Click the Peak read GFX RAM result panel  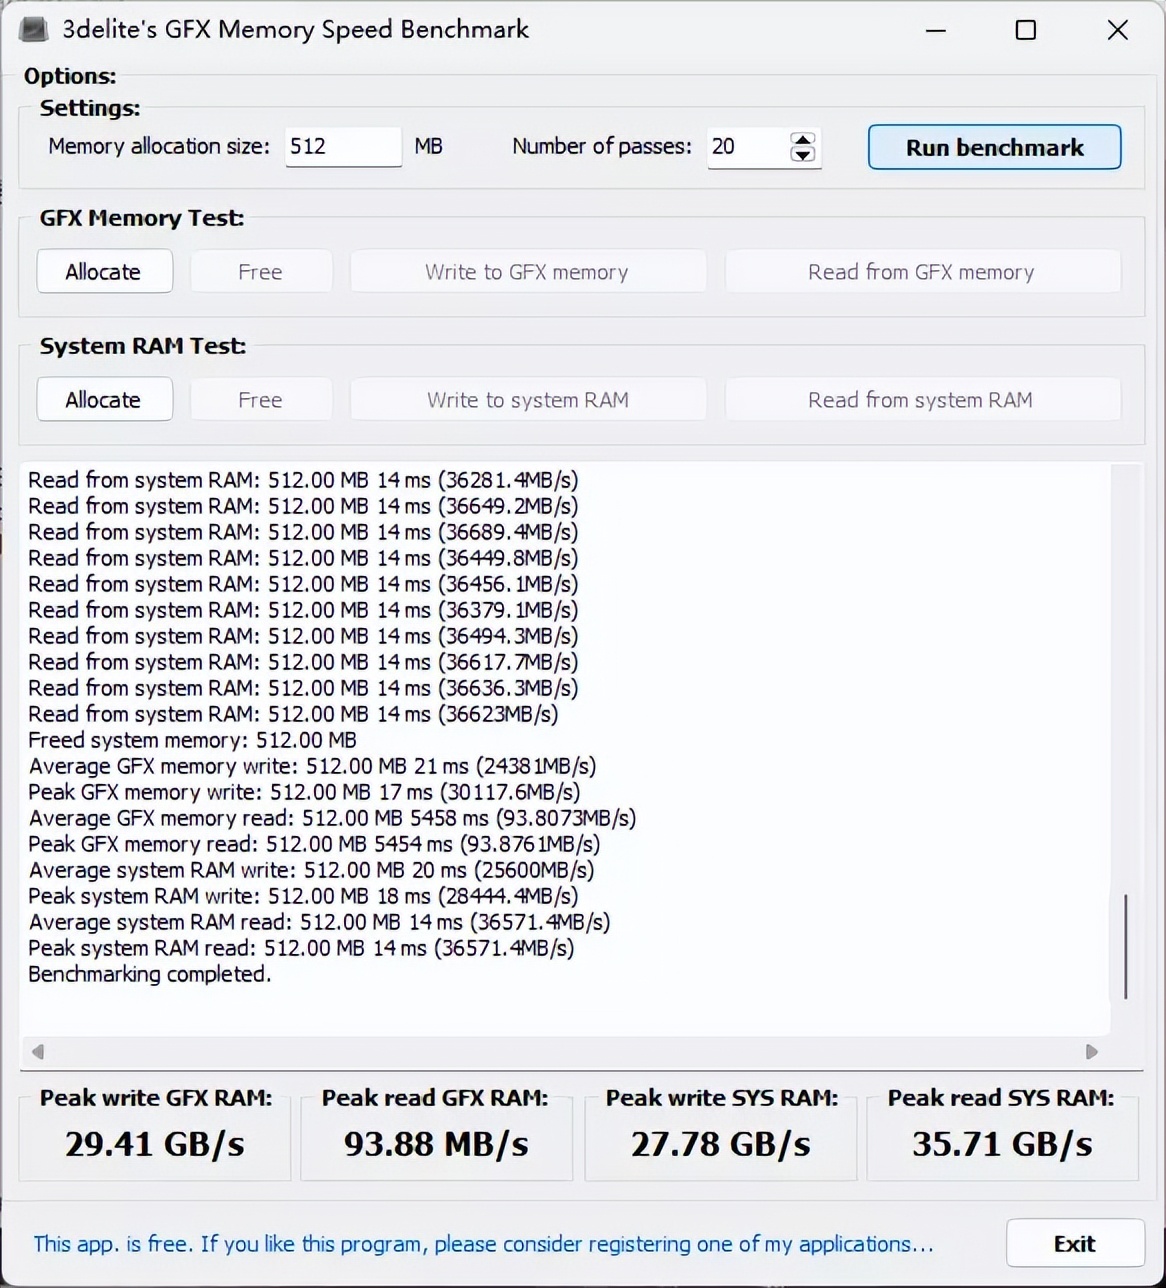pos(435,1133)
